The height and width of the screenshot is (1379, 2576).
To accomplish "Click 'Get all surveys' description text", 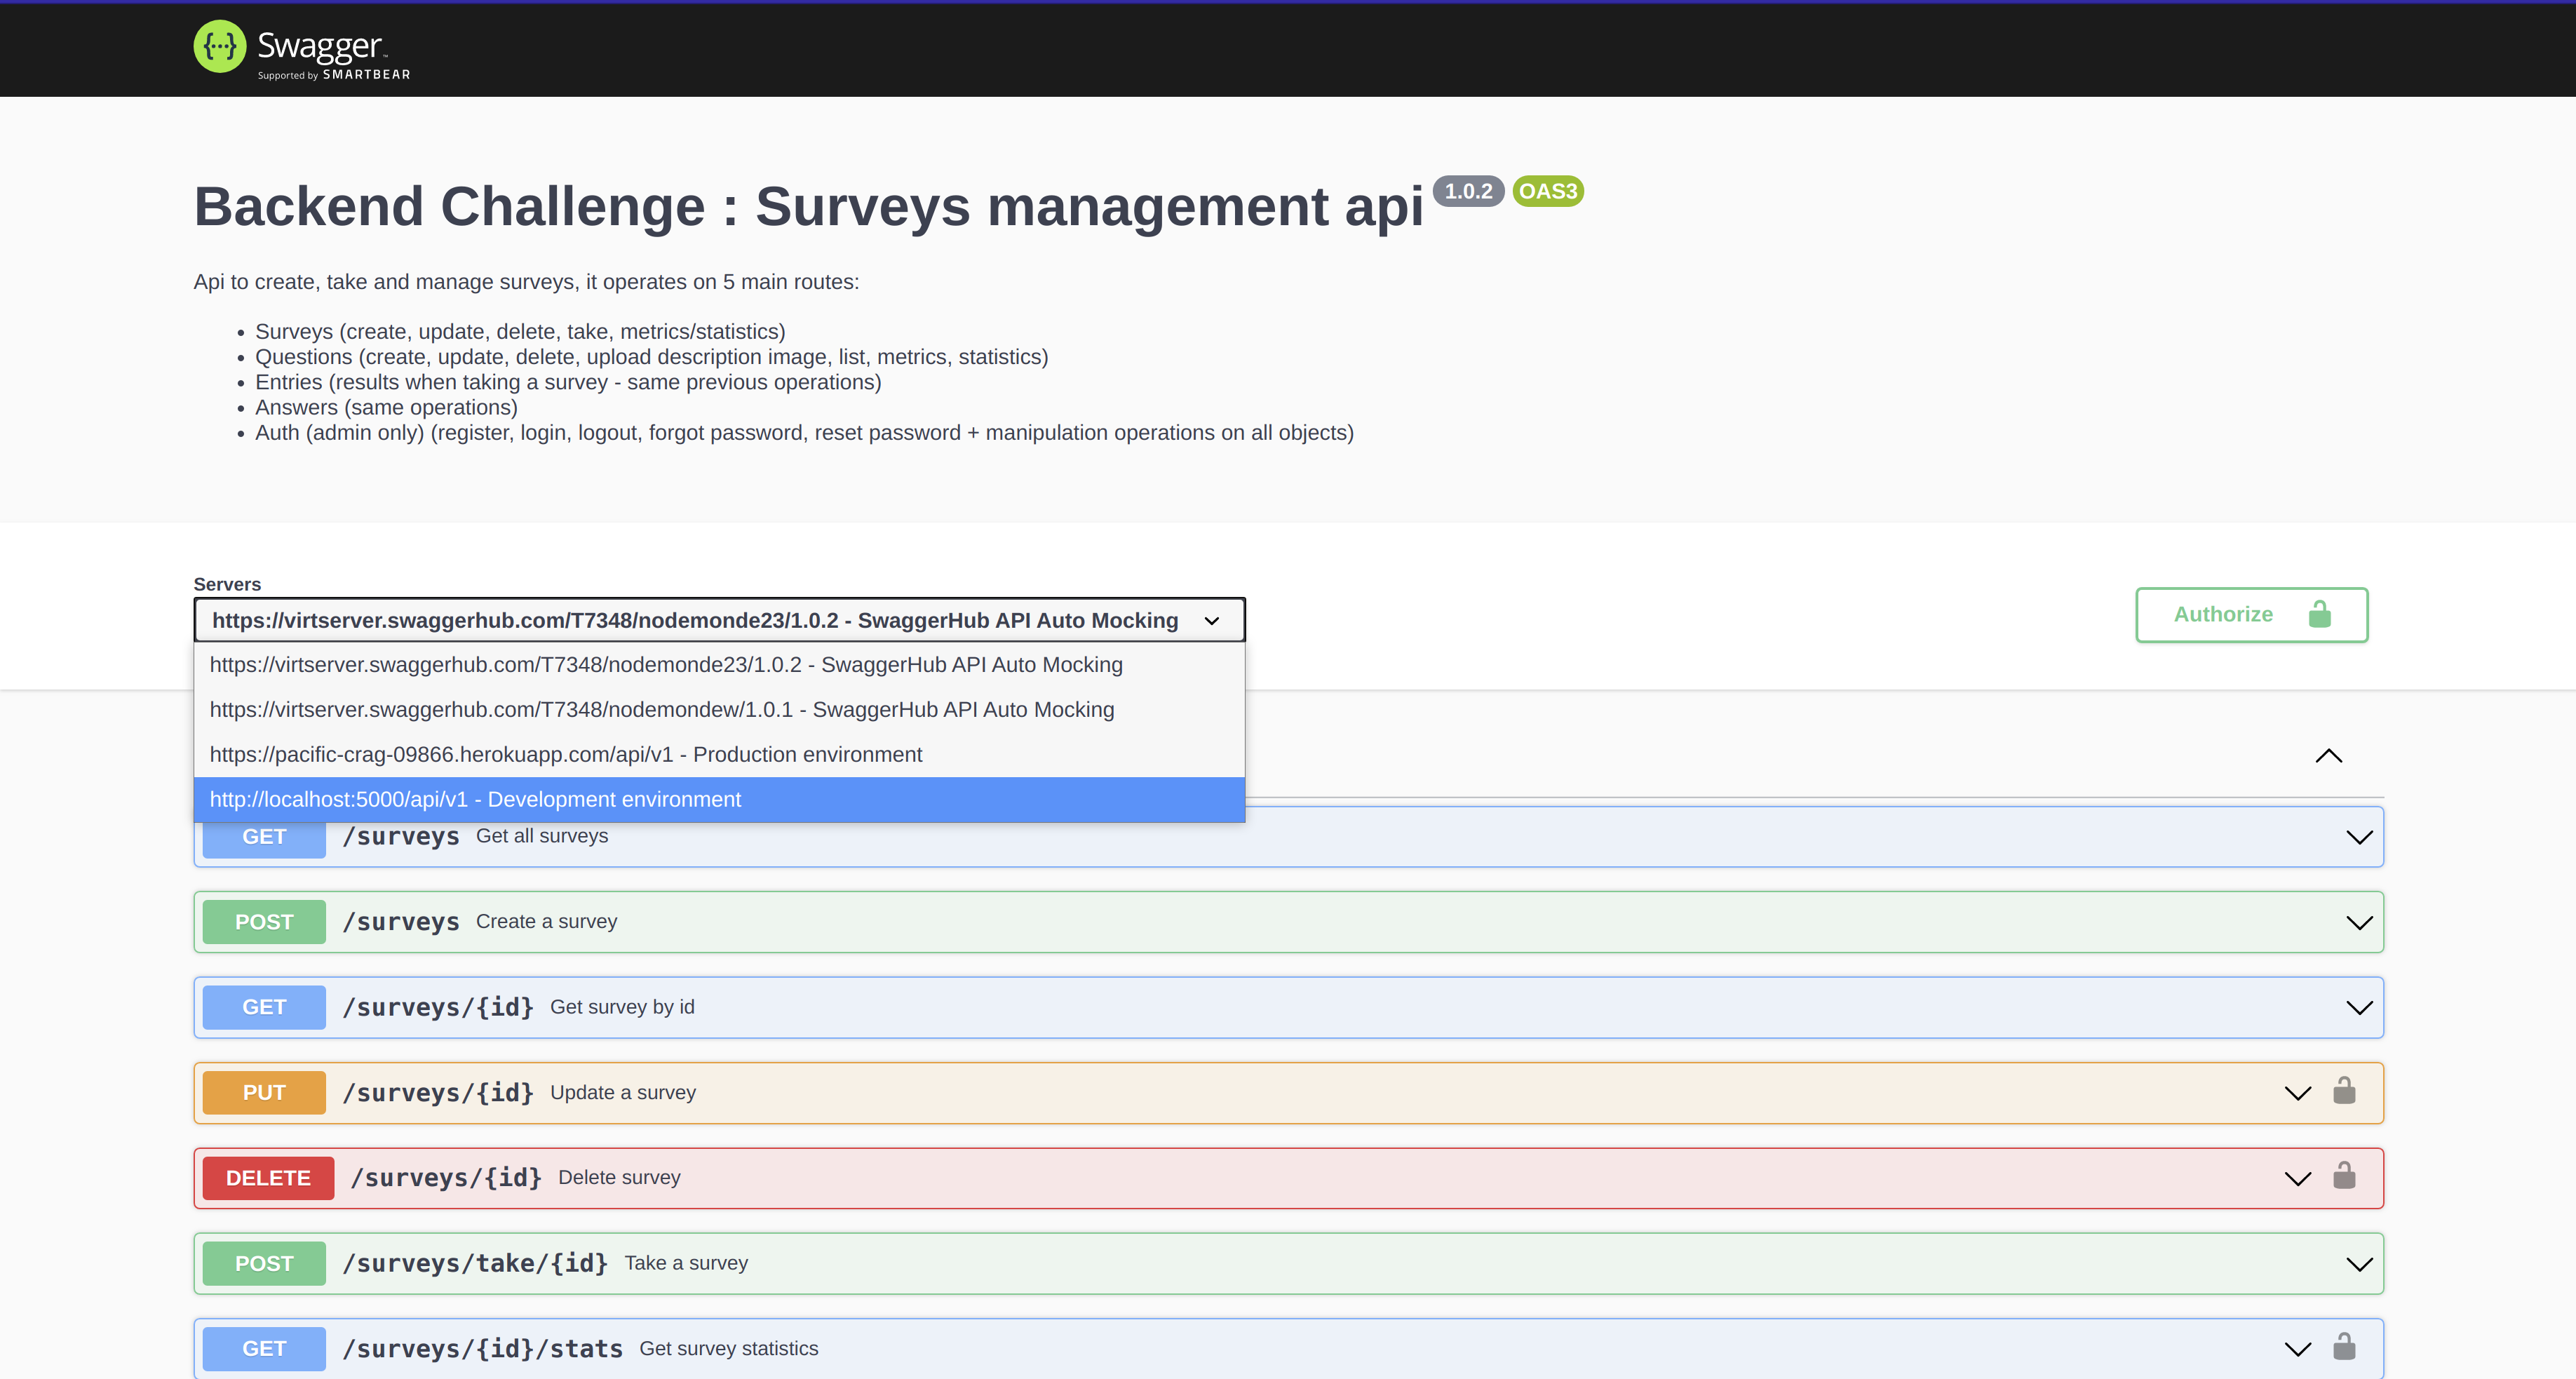I will point(542,836).
